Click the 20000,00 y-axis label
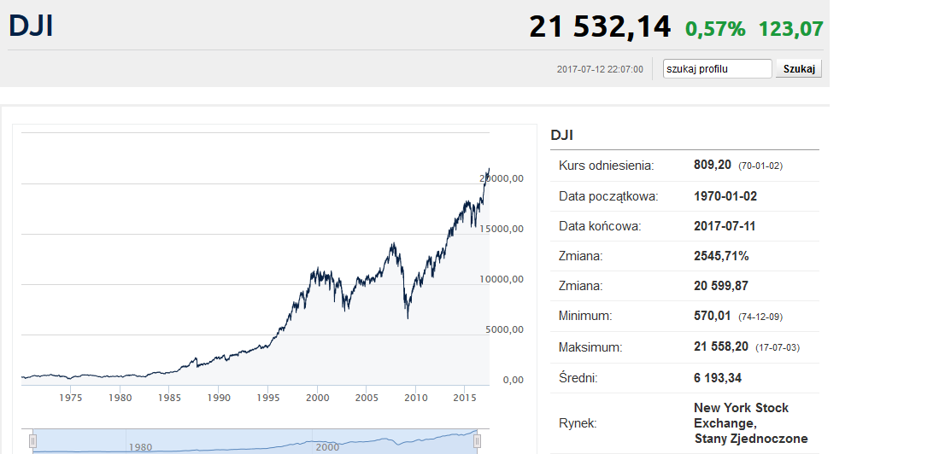Viewport: 945px width, 454px height. pos(501,178)
